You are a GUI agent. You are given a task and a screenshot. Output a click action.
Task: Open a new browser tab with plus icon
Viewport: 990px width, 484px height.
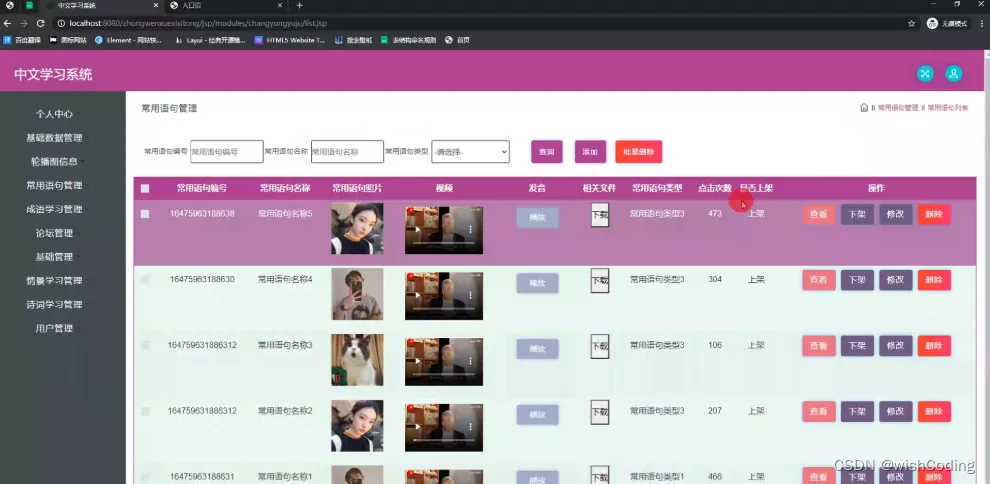[x=299, y=5]
